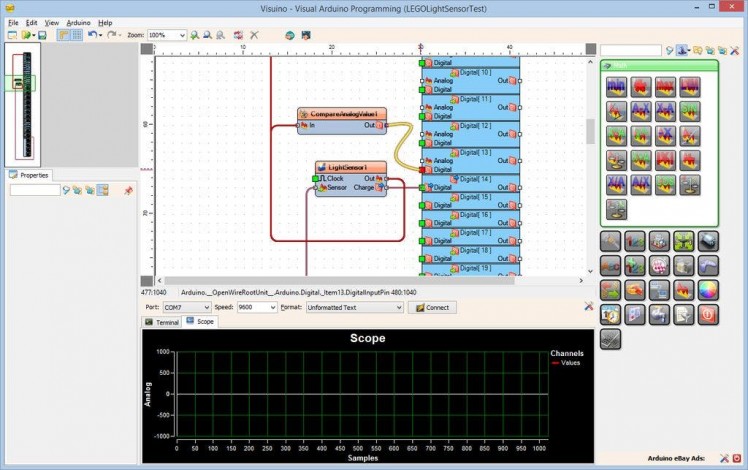Click the Delete X icon in toolbar
The image size is (748, 470).
pyautogui.click(x=255, y=35)
